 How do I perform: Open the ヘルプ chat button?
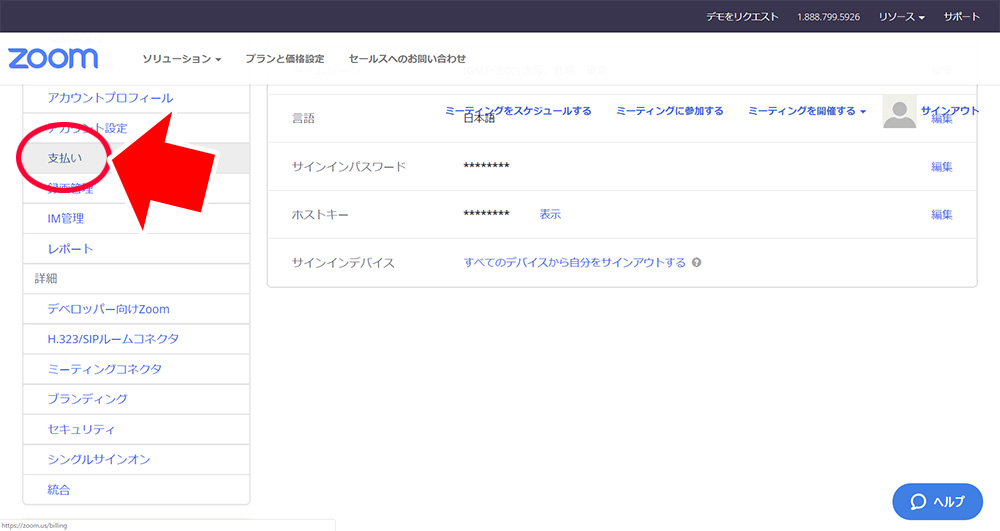pyautogui.click(x=937, y=501)
